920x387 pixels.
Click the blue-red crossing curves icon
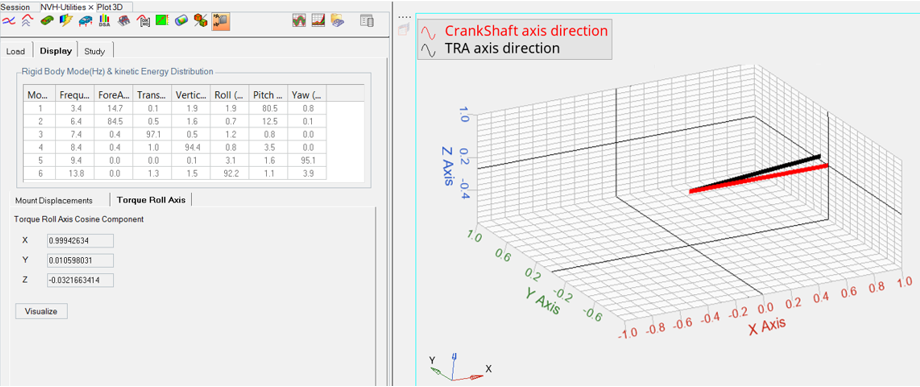coord(8,21)
